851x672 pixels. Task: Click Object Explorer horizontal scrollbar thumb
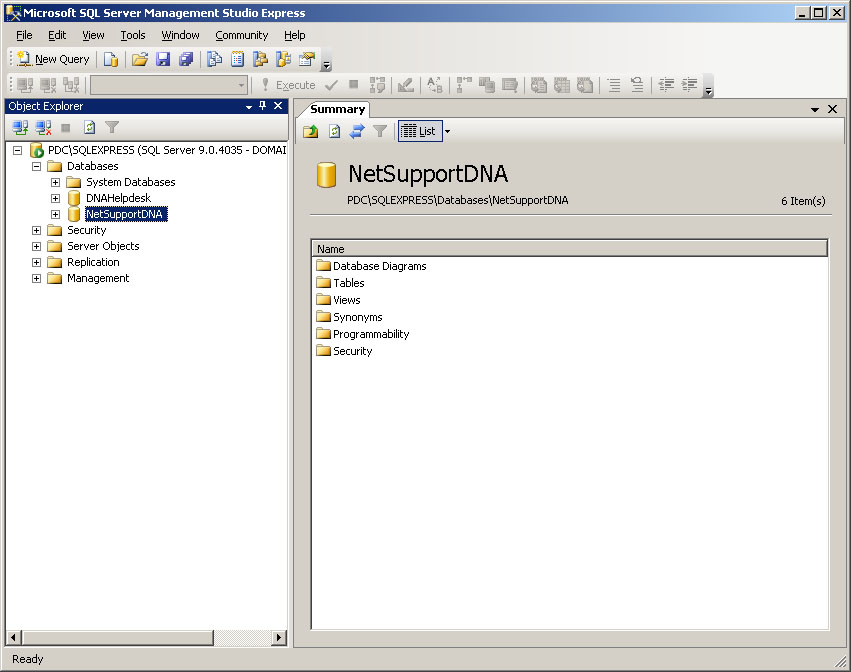(118, 637)
